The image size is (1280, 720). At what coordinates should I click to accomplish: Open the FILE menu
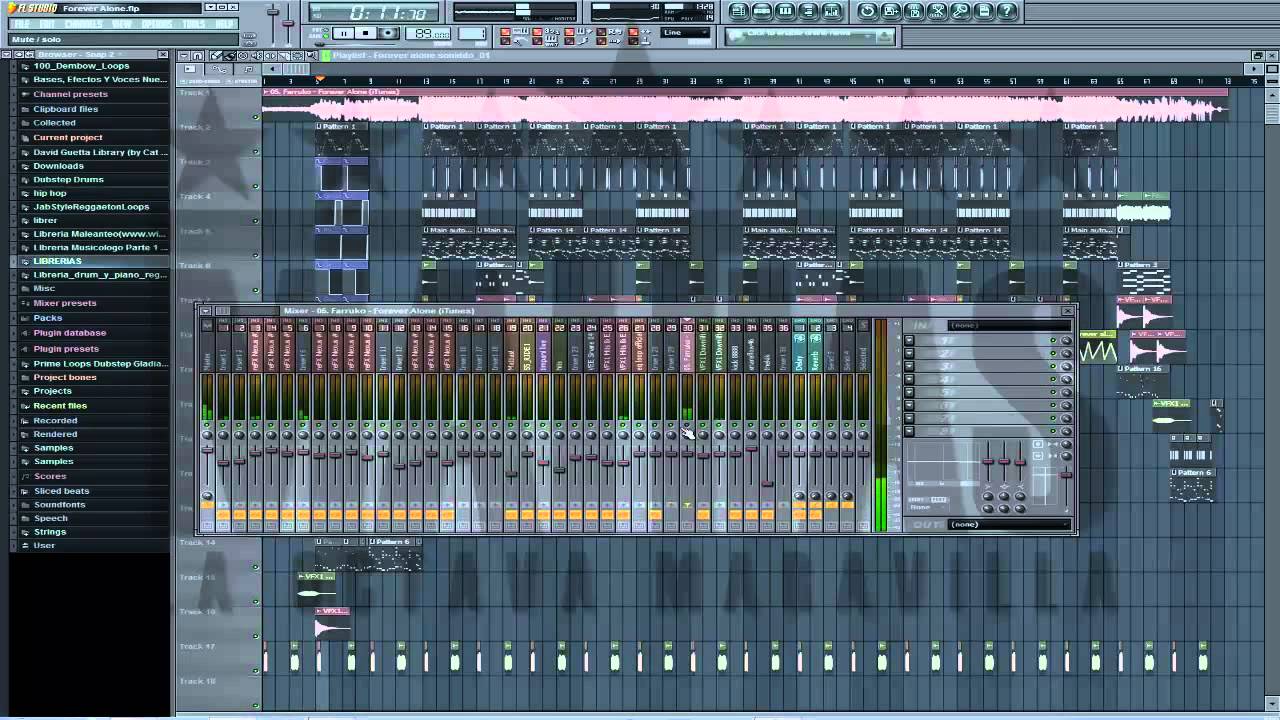pos(21,24)
